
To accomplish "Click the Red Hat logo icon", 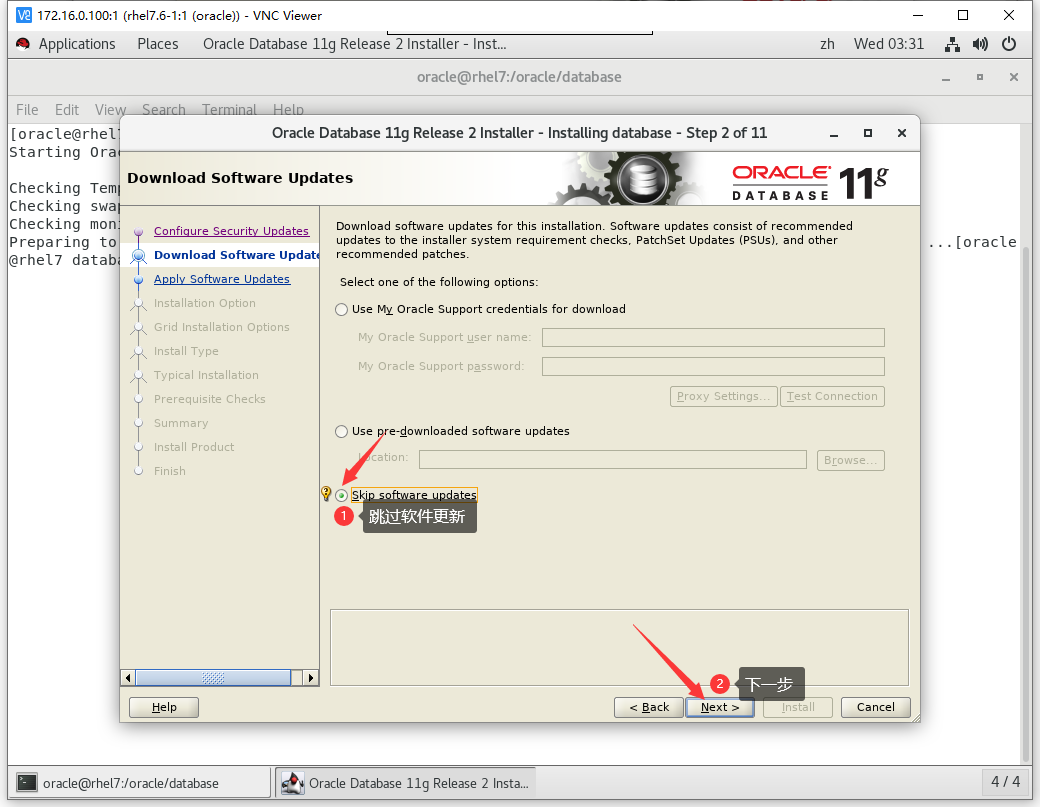I will 23,44.
